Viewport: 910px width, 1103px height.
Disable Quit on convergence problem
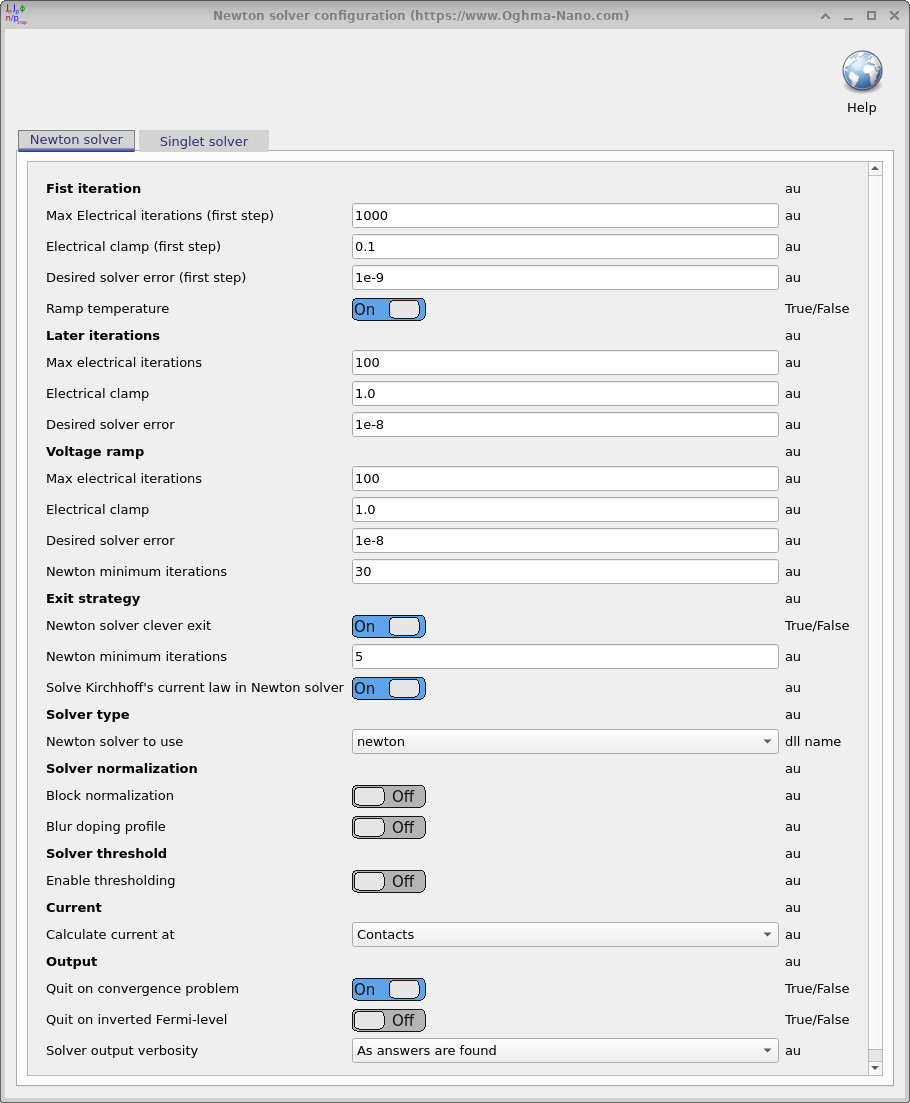pos(388,989)
